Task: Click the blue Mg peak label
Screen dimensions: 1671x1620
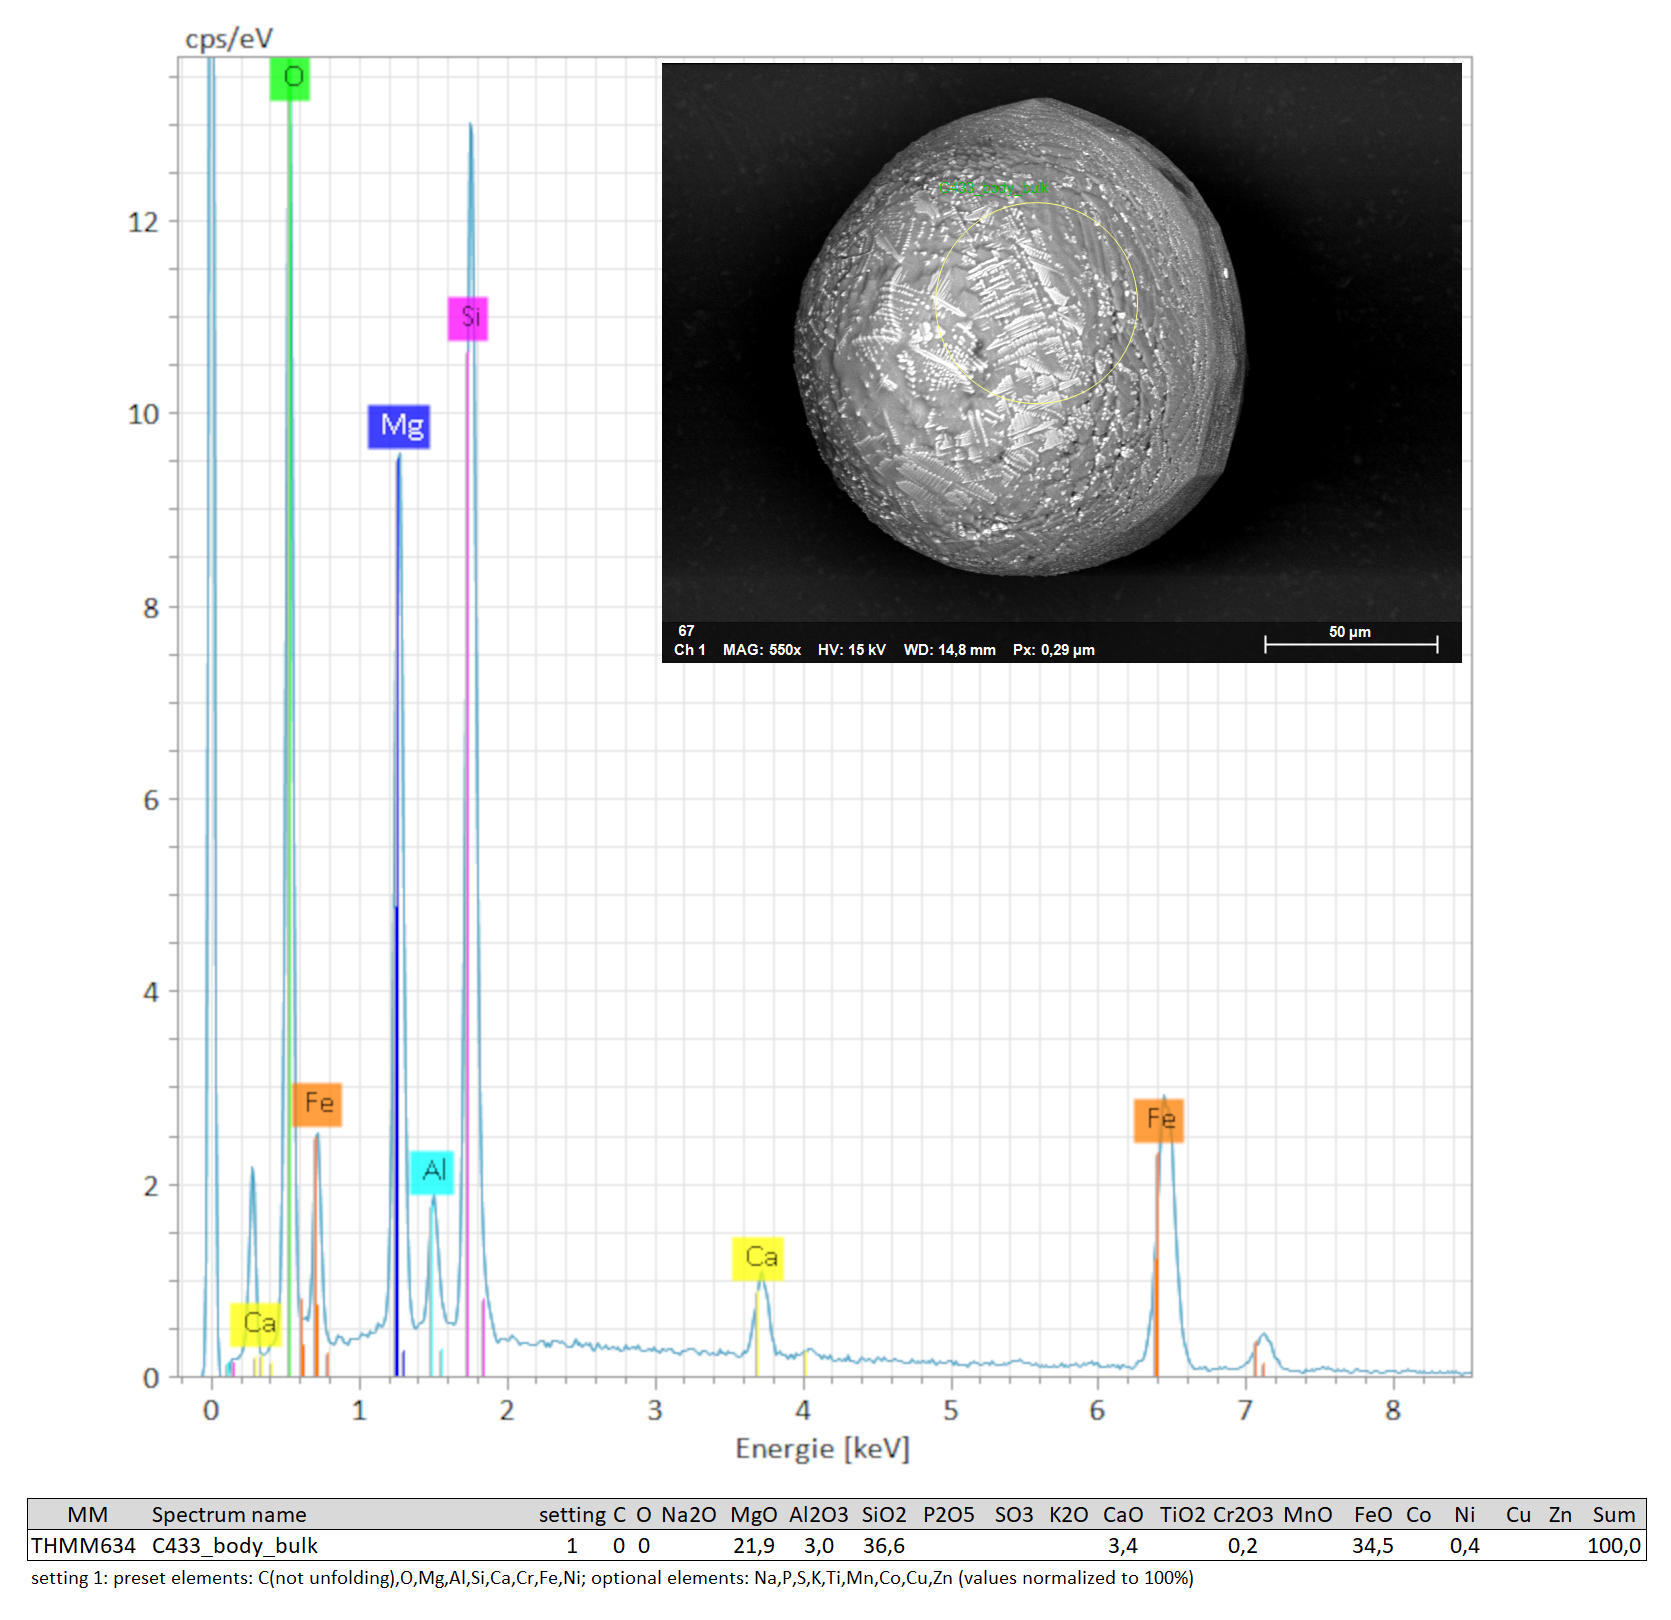Action: click(x=399, y=426)
